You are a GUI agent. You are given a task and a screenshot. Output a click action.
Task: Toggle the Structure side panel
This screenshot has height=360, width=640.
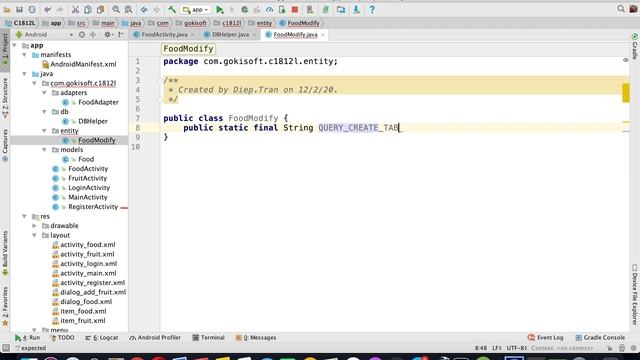tap(5, 98)
